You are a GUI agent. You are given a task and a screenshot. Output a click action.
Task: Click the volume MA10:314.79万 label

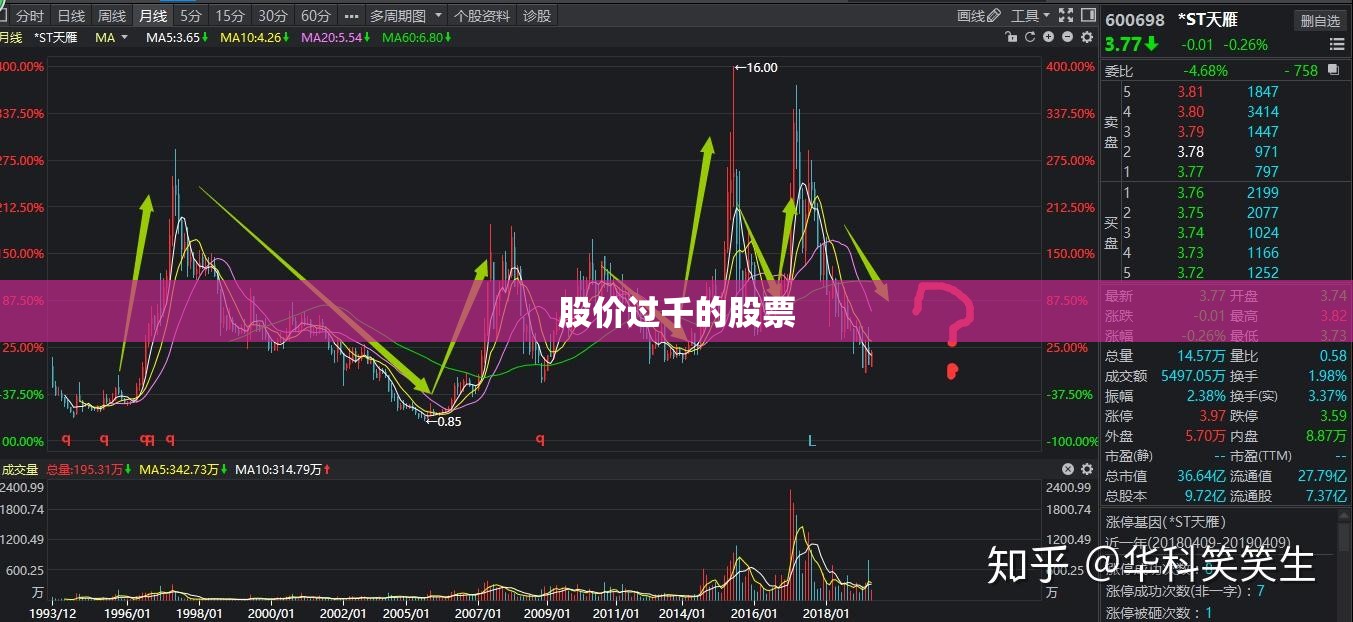pyautogui.click(x=279, y=469)
